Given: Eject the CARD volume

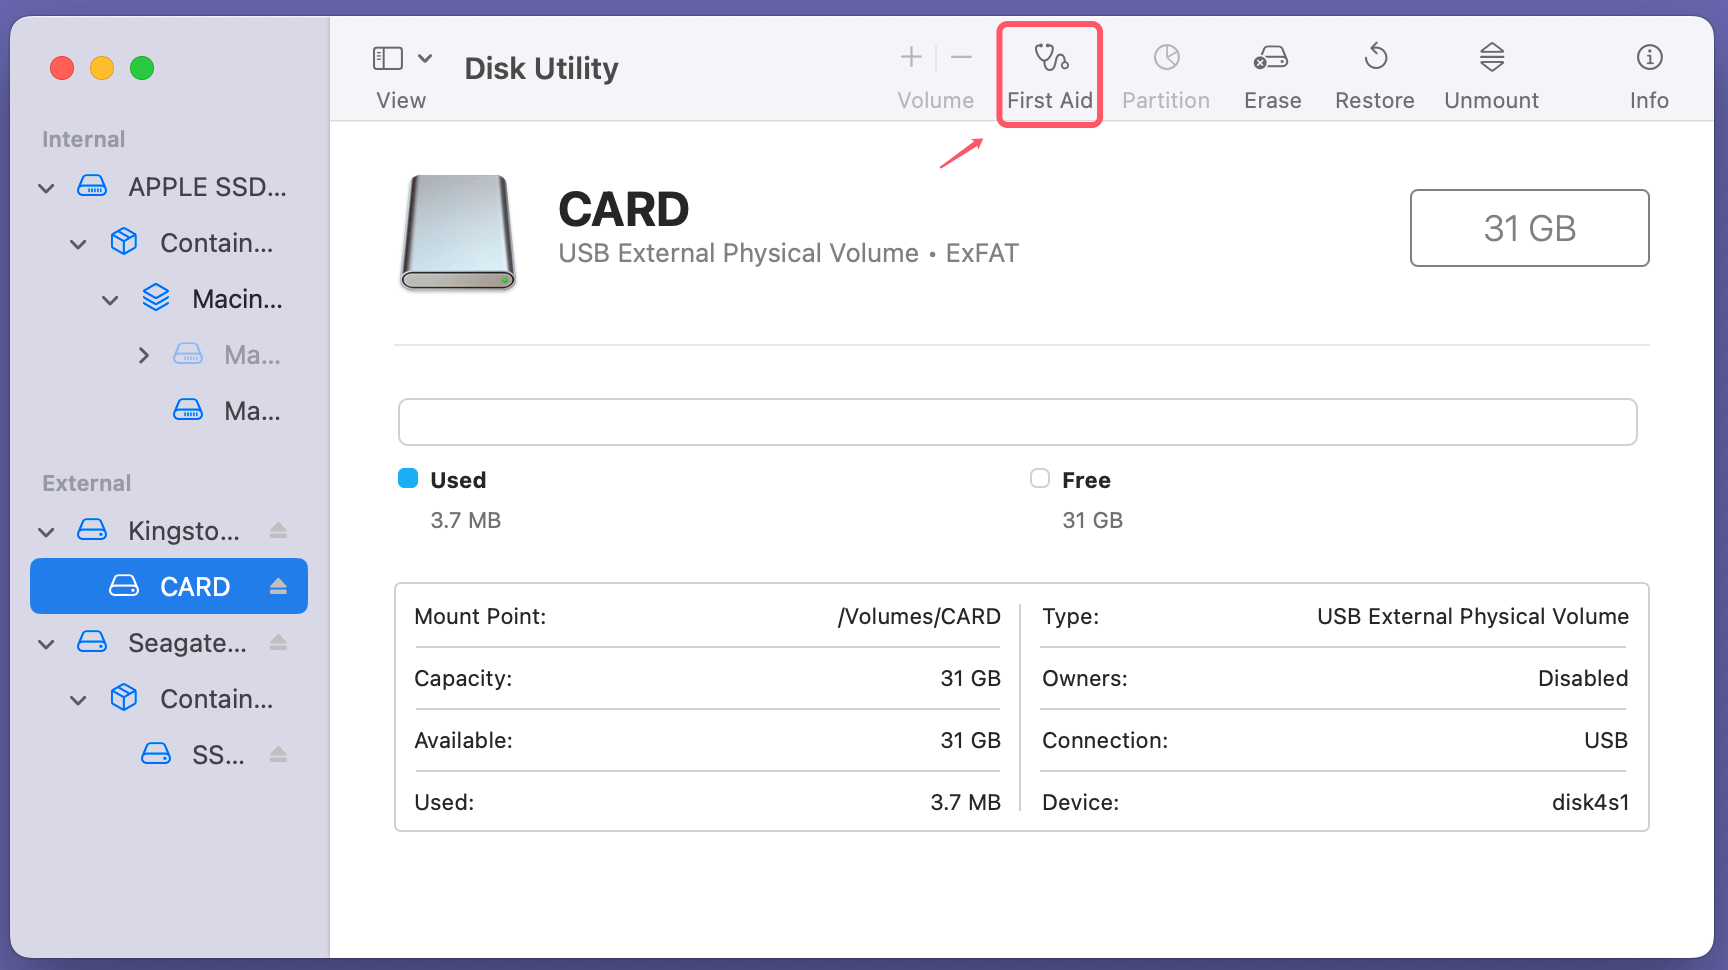Looking at the screenshot, I should (x=278, y=586).
